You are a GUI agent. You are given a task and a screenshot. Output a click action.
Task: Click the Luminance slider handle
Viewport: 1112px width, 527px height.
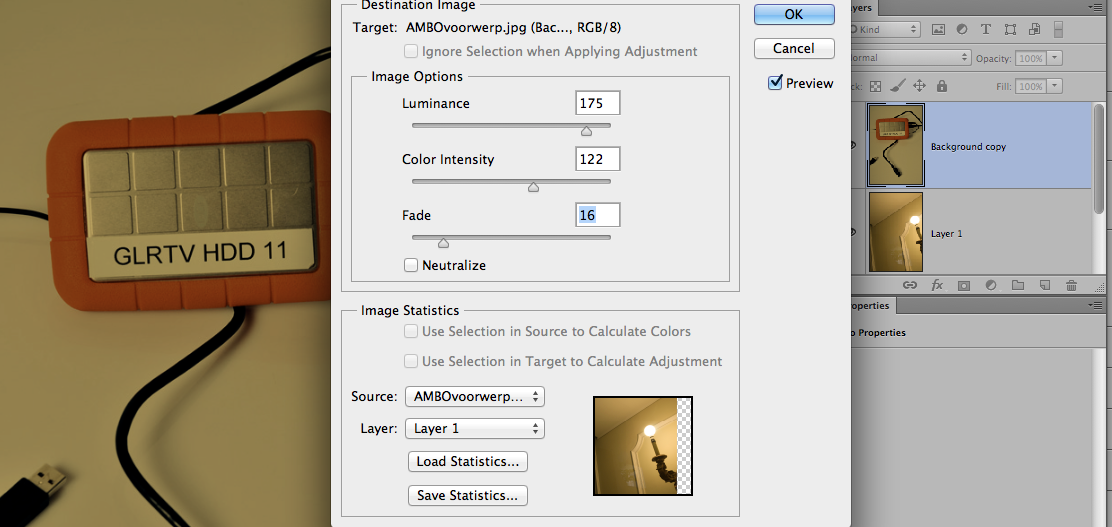586,131
